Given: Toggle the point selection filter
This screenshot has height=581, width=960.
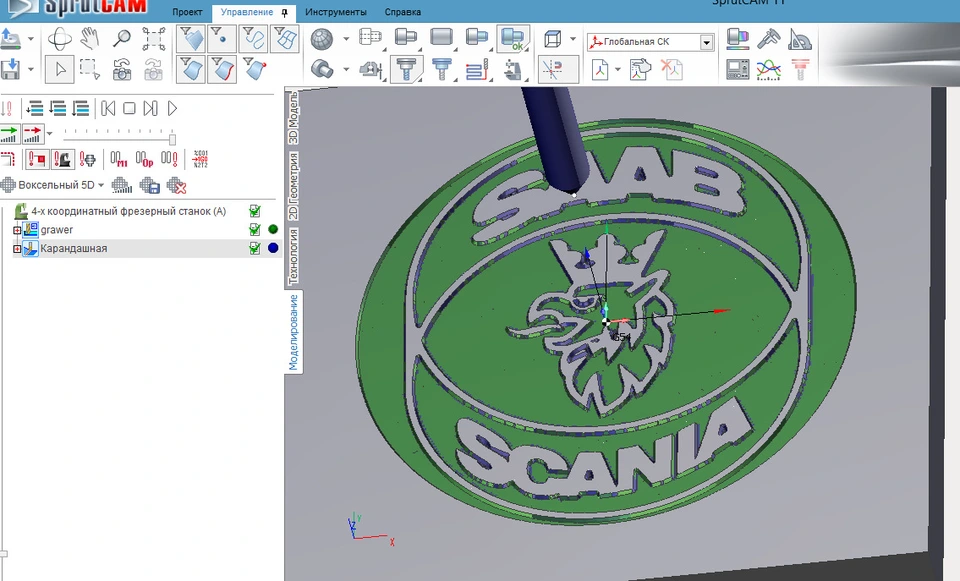Looking at the screenshot, I should [x=221, y=39].
